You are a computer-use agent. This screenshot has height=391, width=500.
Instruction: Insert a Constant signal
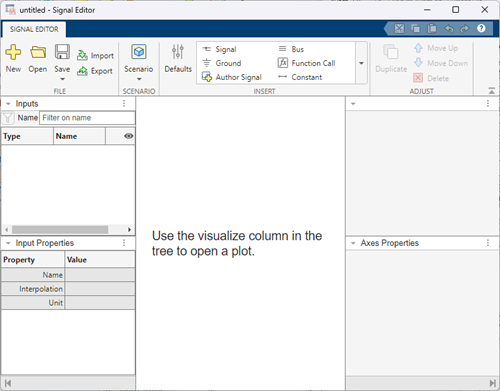[300, 77]
